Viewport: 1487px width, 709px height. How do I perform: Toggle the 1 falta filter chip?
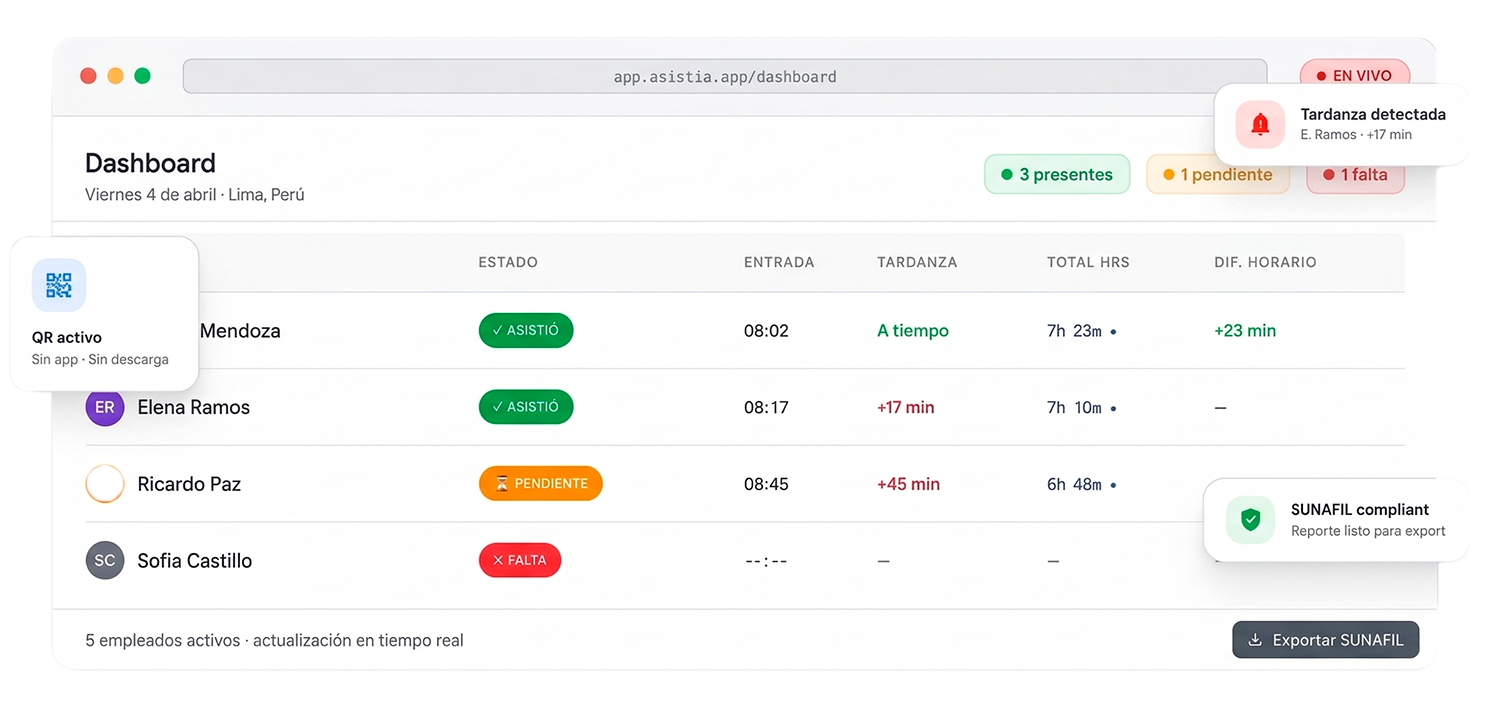coord(1355,174)
